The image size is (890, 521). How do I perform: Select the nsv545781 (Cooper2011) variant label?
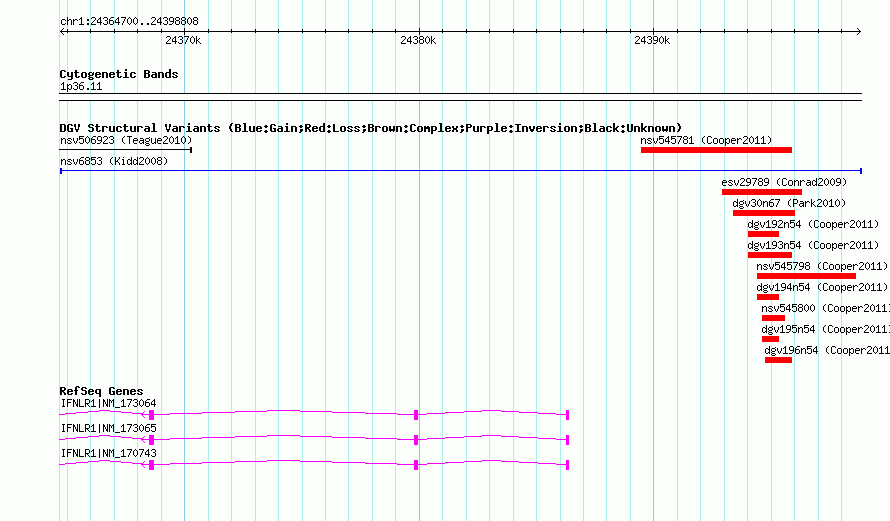click(x=706, y=140)
